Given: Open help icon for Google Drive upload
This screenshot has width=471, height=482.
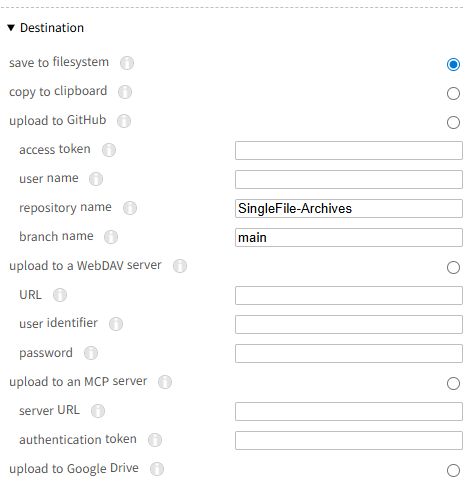Looking at the screenshot, I should (157, 469).
